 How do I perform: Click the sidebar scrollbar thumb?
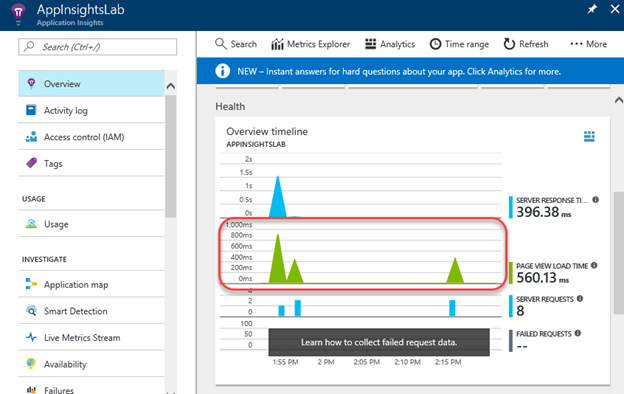(171, 156)
